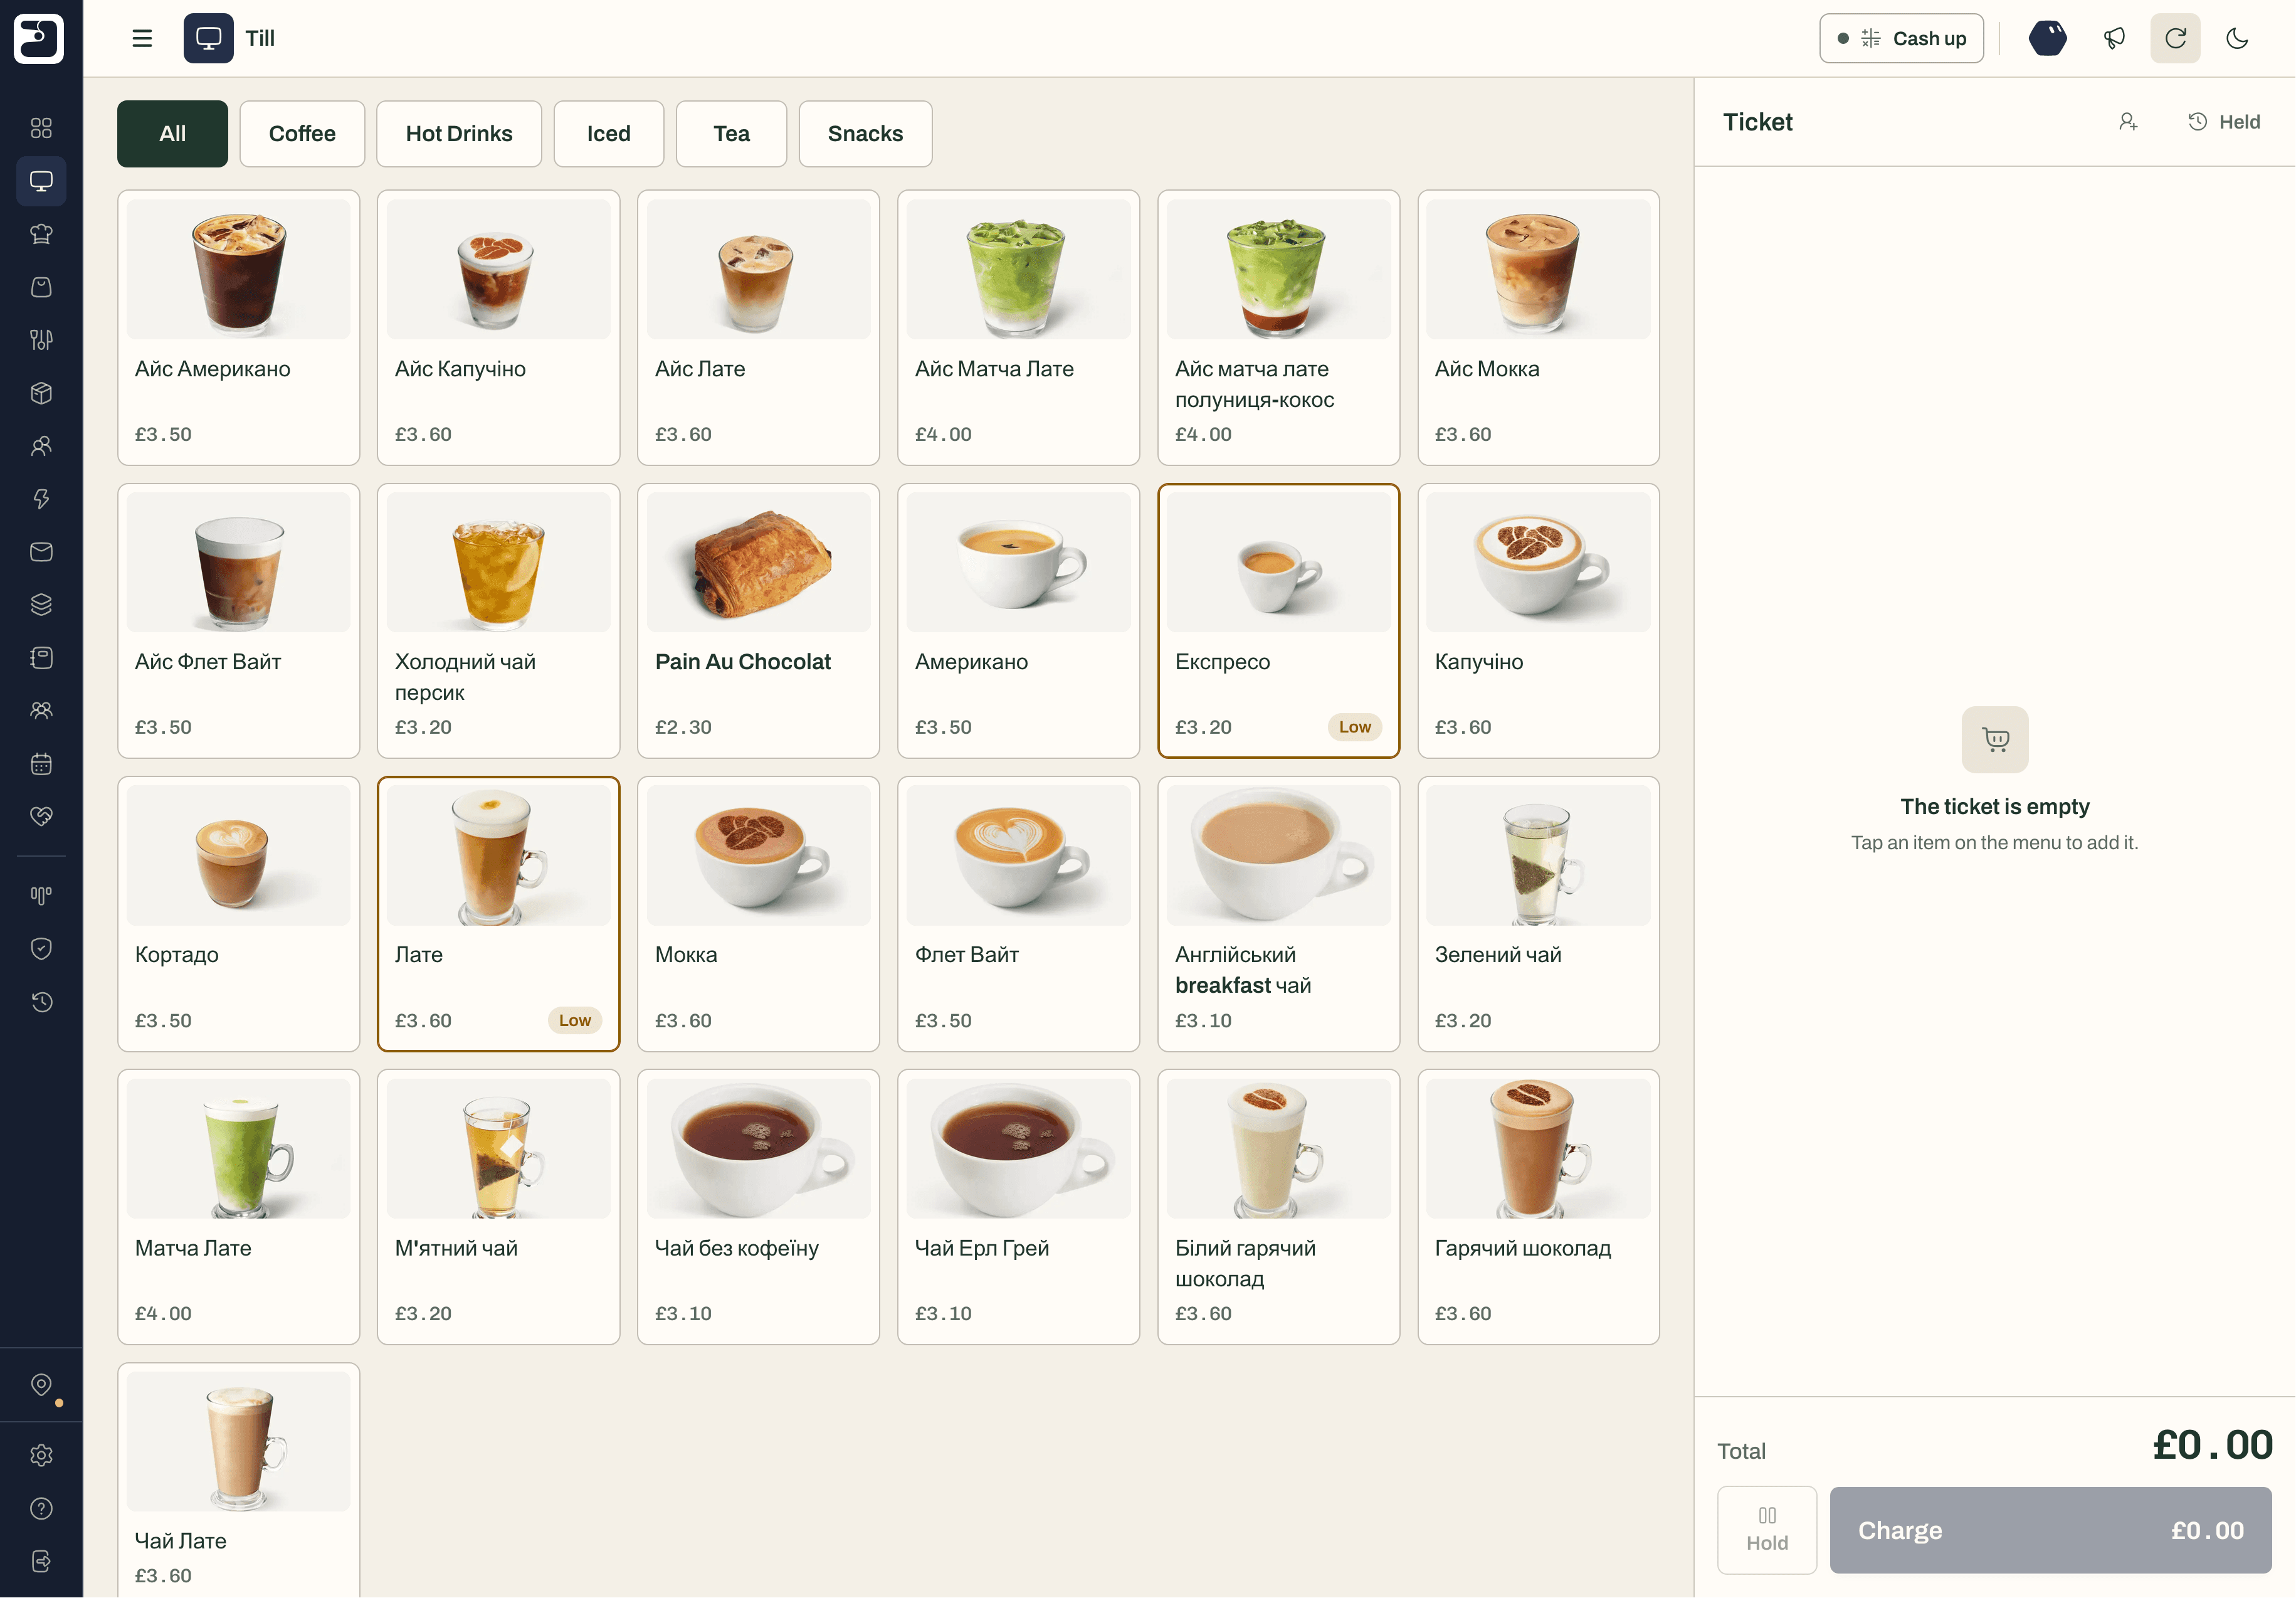Toggle dark mode with moon icon
Image resolution: width=2296 pixels, height=1598 pixels.
coord(2238,38)
